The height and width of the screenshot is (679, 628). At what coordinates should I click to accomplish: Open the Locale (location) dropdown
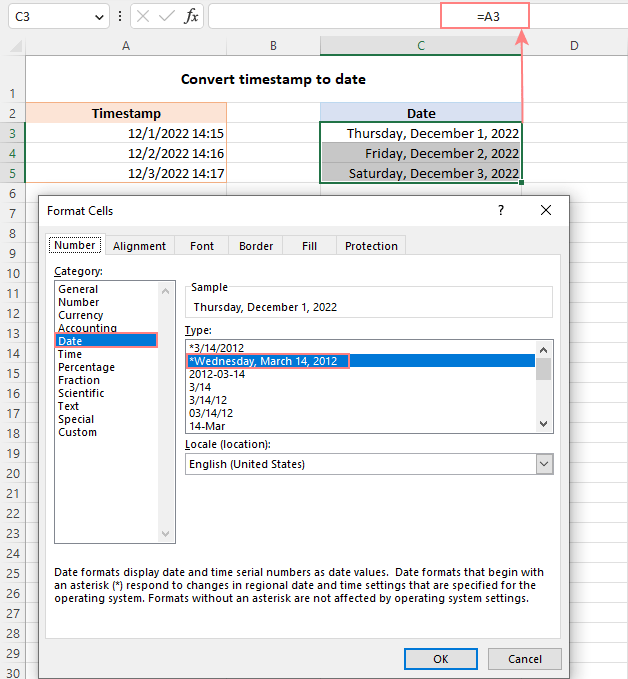point(544,464)
